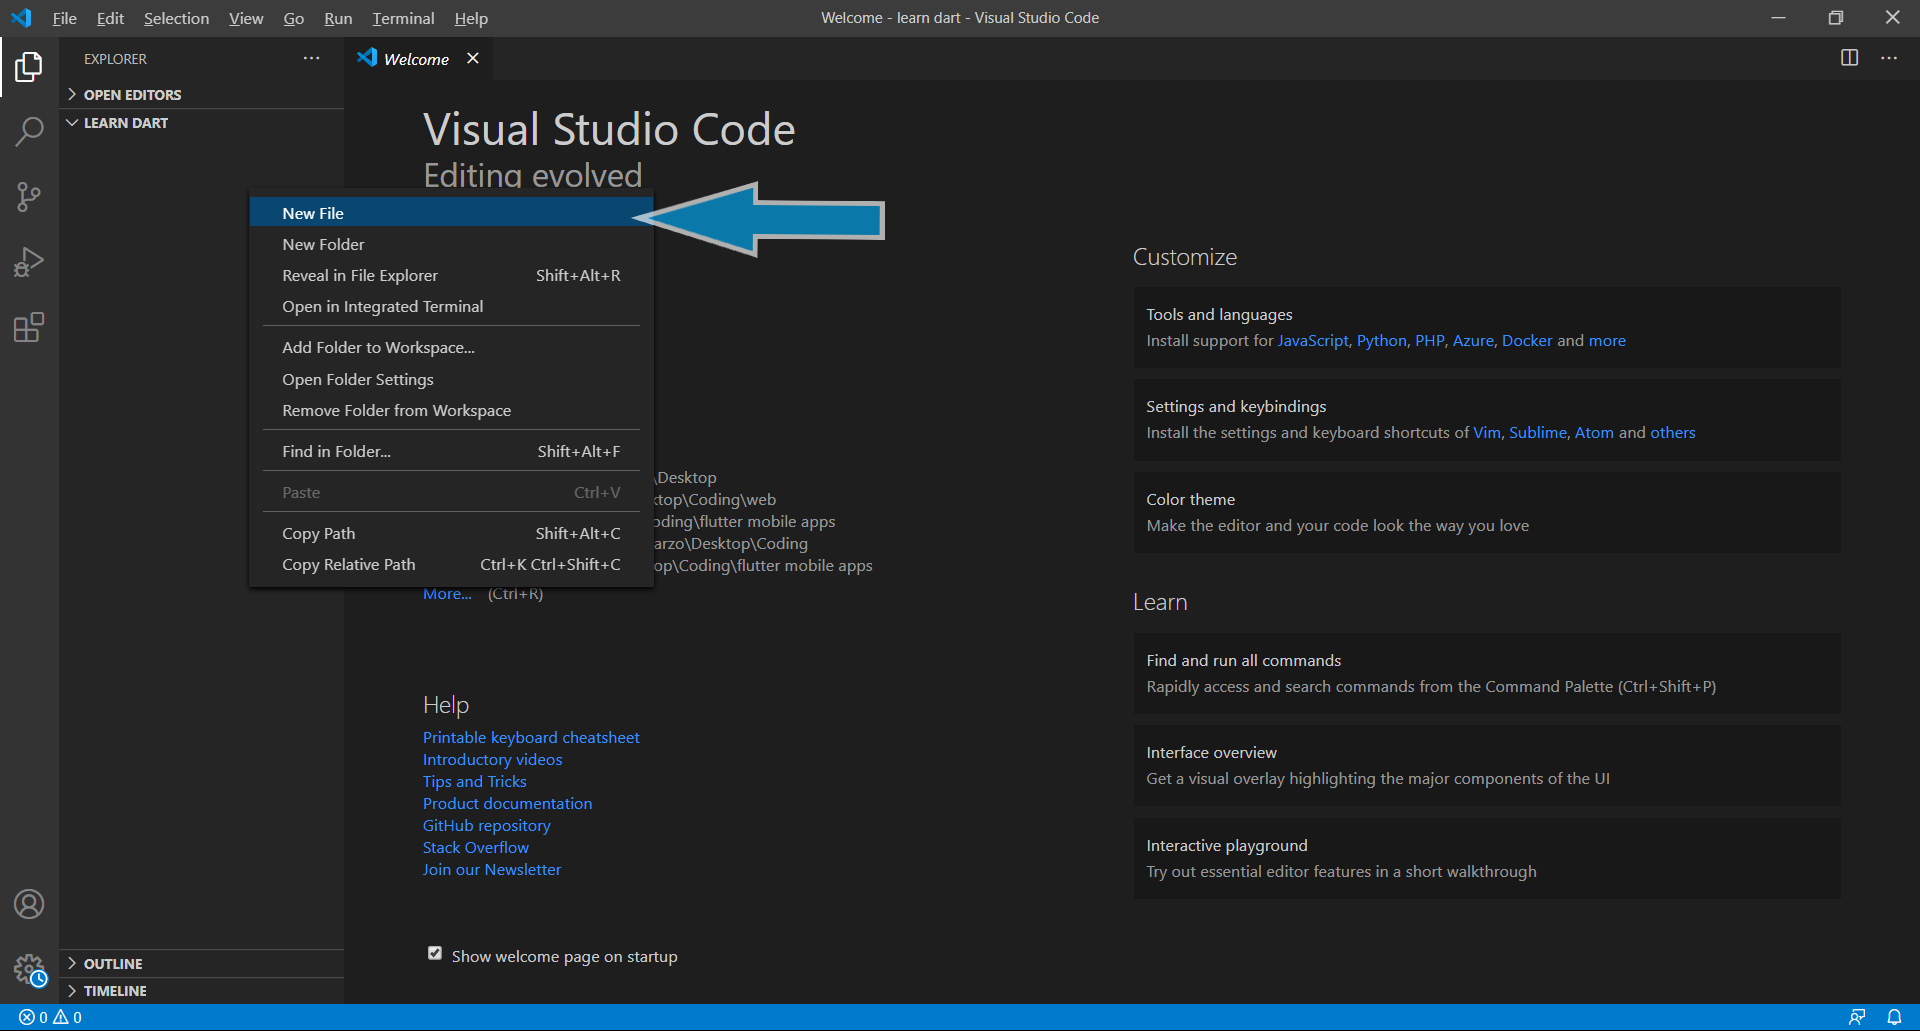Open the Manage gear icon
1920x1031 pixels.
point(29,969)
